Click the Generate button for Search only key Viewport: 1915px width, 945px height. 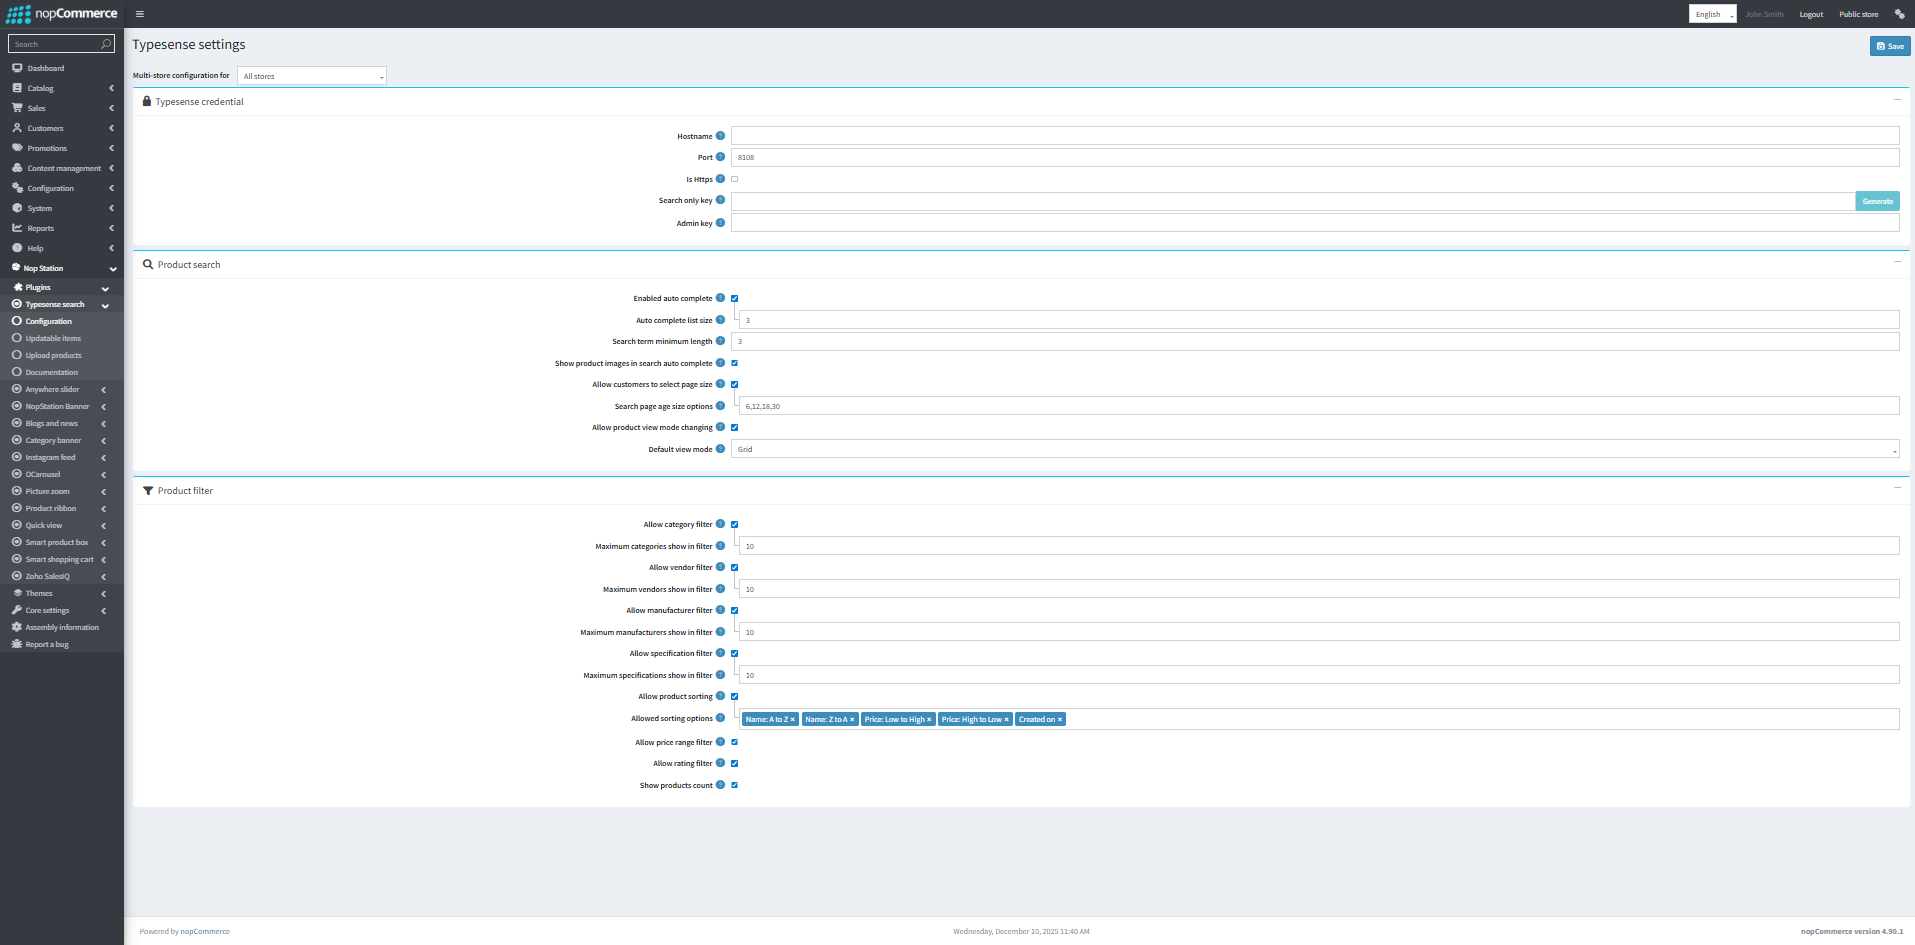click(1877, 200)
